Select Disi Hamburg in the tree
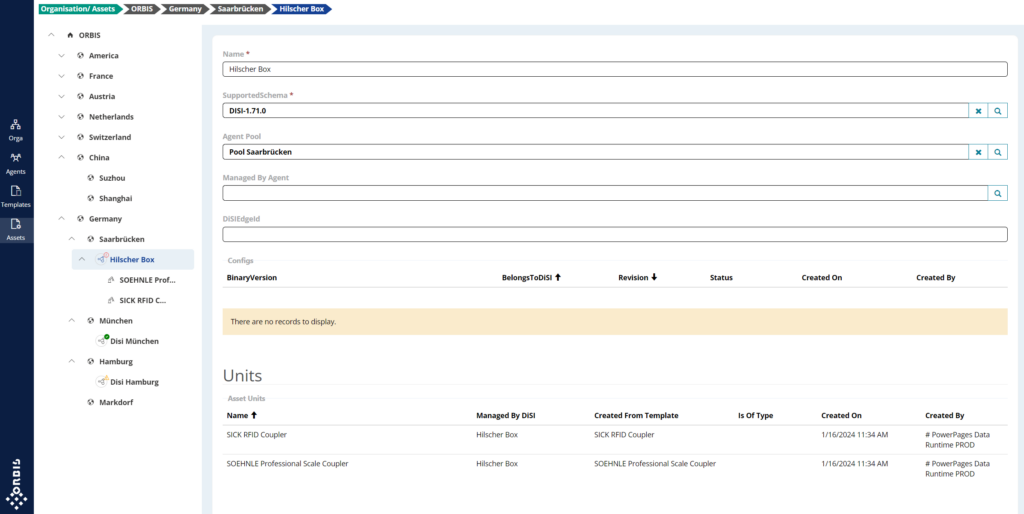This screenshot has height=514, width=1024. (133, 382)
